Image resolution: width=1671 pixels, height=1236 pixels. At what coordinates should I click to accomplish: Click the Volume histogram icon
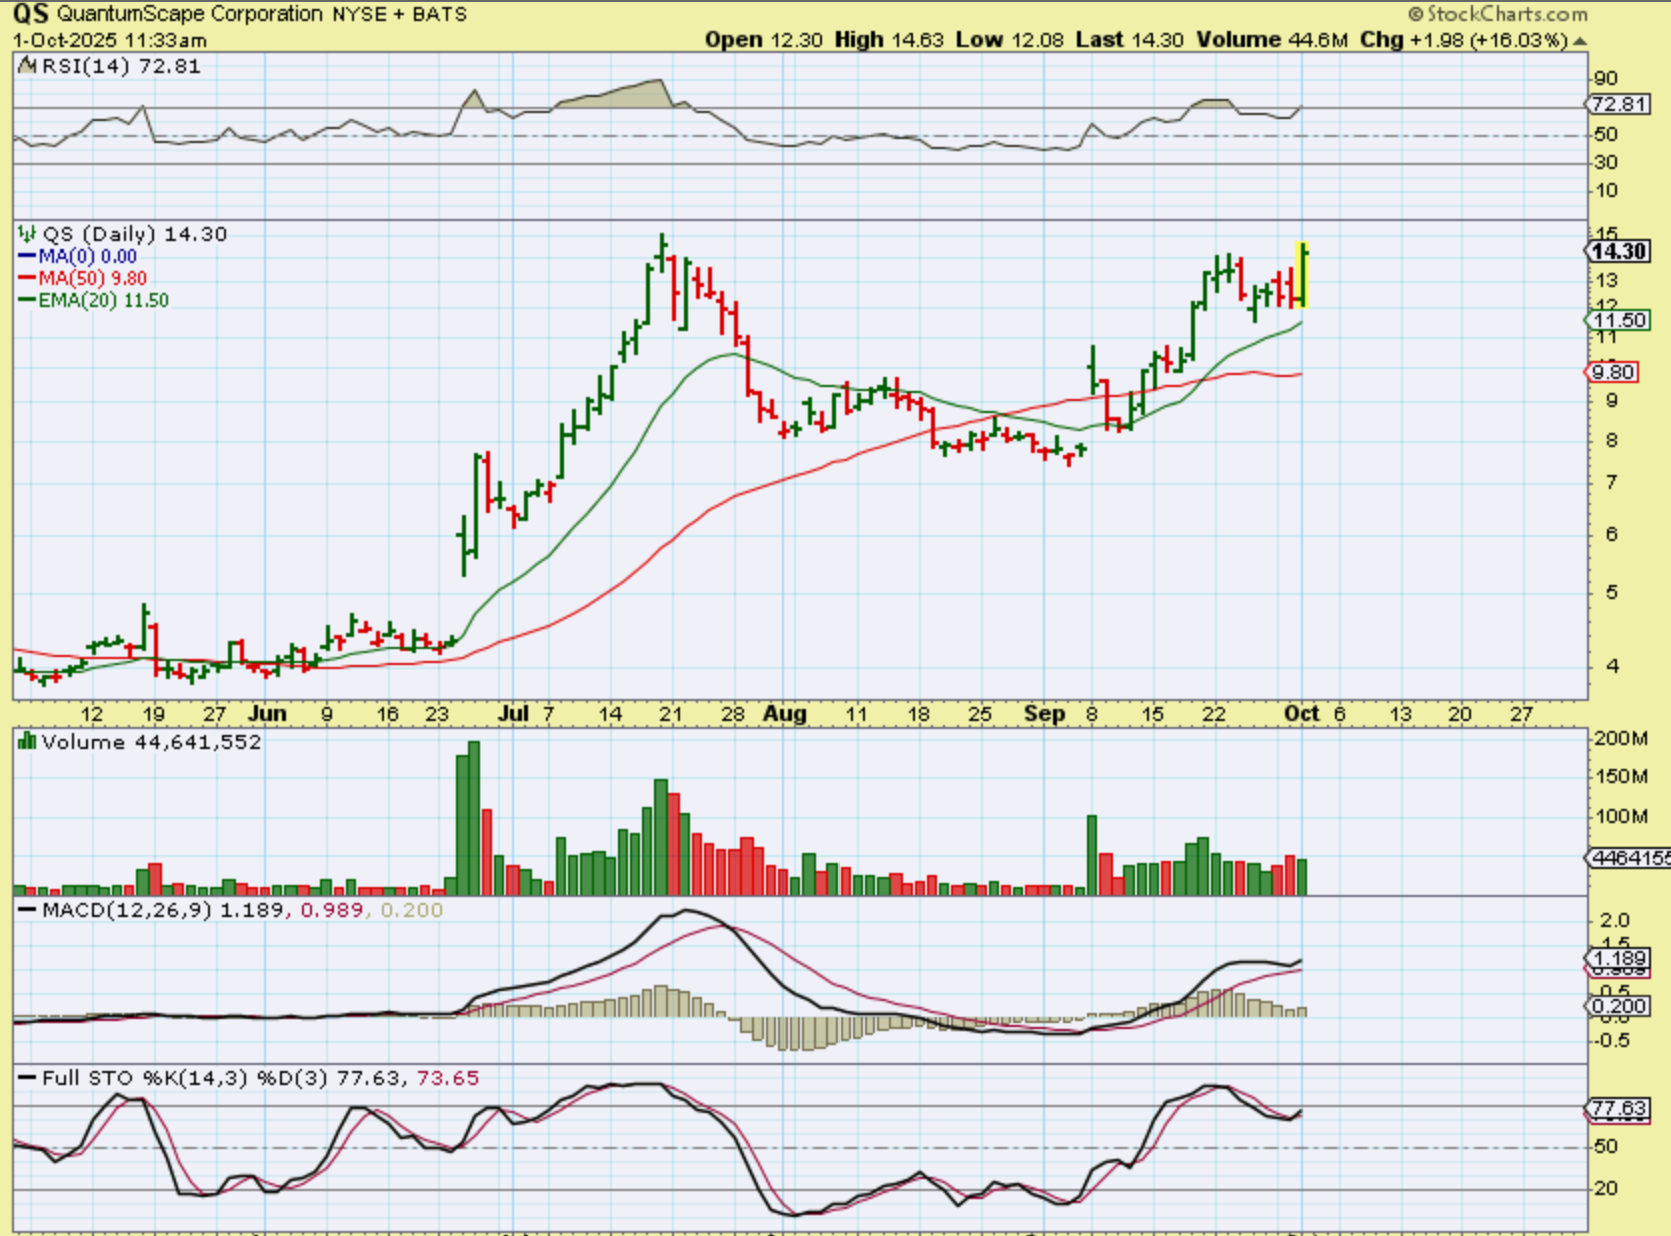click(x=27, y=742)
